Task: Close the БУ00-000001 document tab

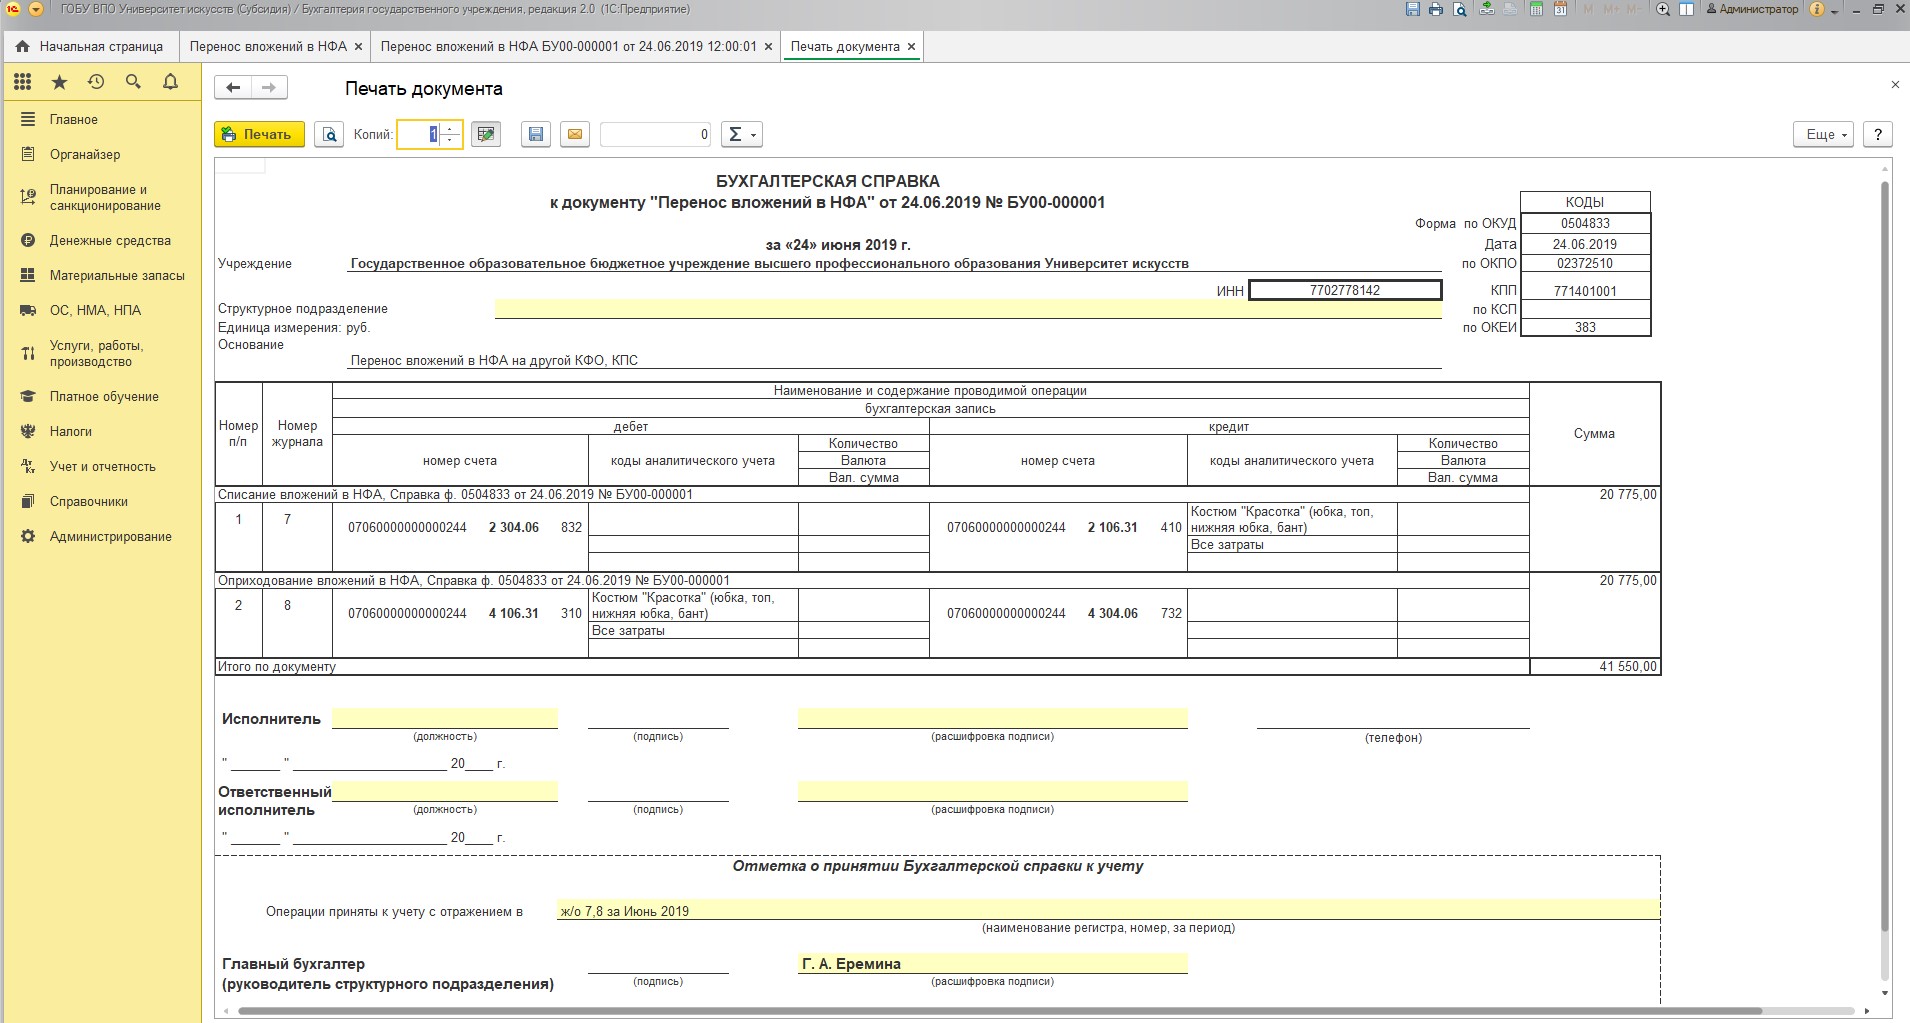Action: pyautogui.click(x=768, y=46)
